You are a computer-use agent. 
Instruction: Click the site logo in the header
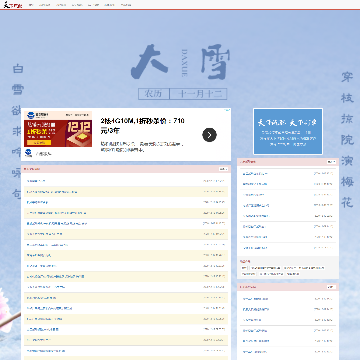[13, 5]
